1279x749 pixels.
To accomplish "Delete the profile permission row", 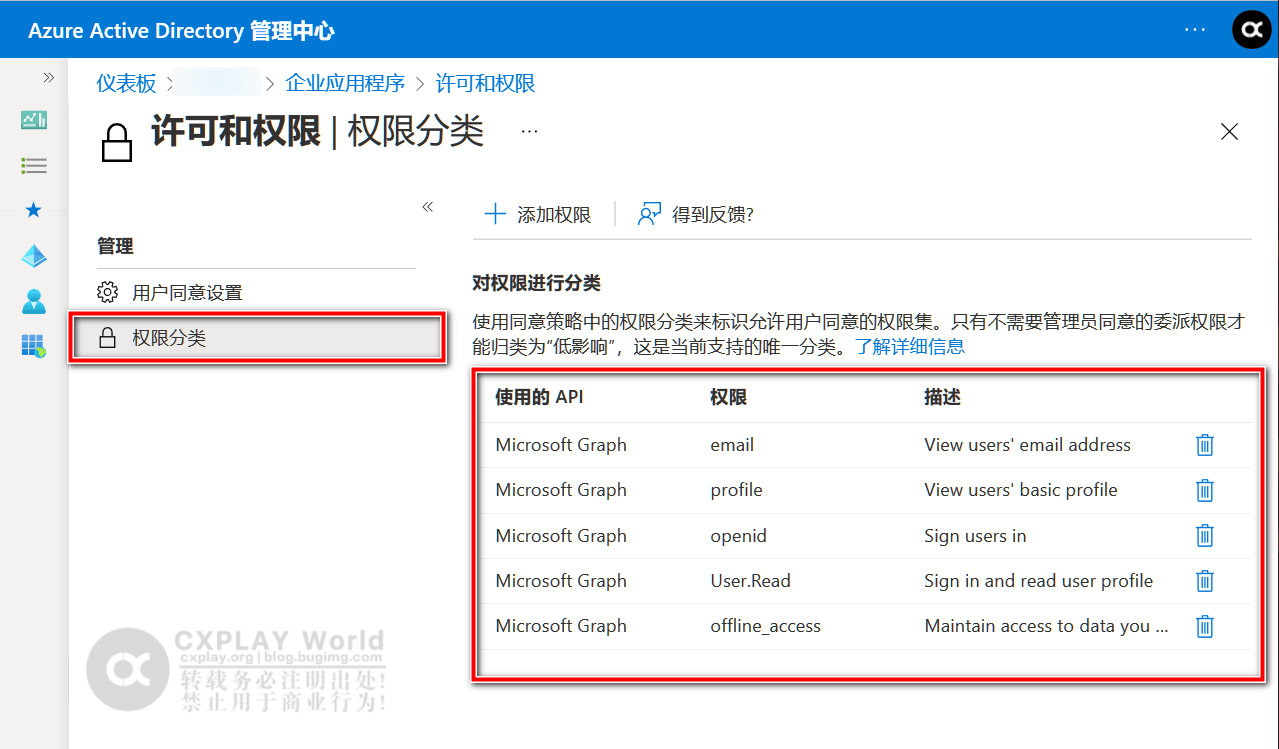I will tap(1205, 490).
